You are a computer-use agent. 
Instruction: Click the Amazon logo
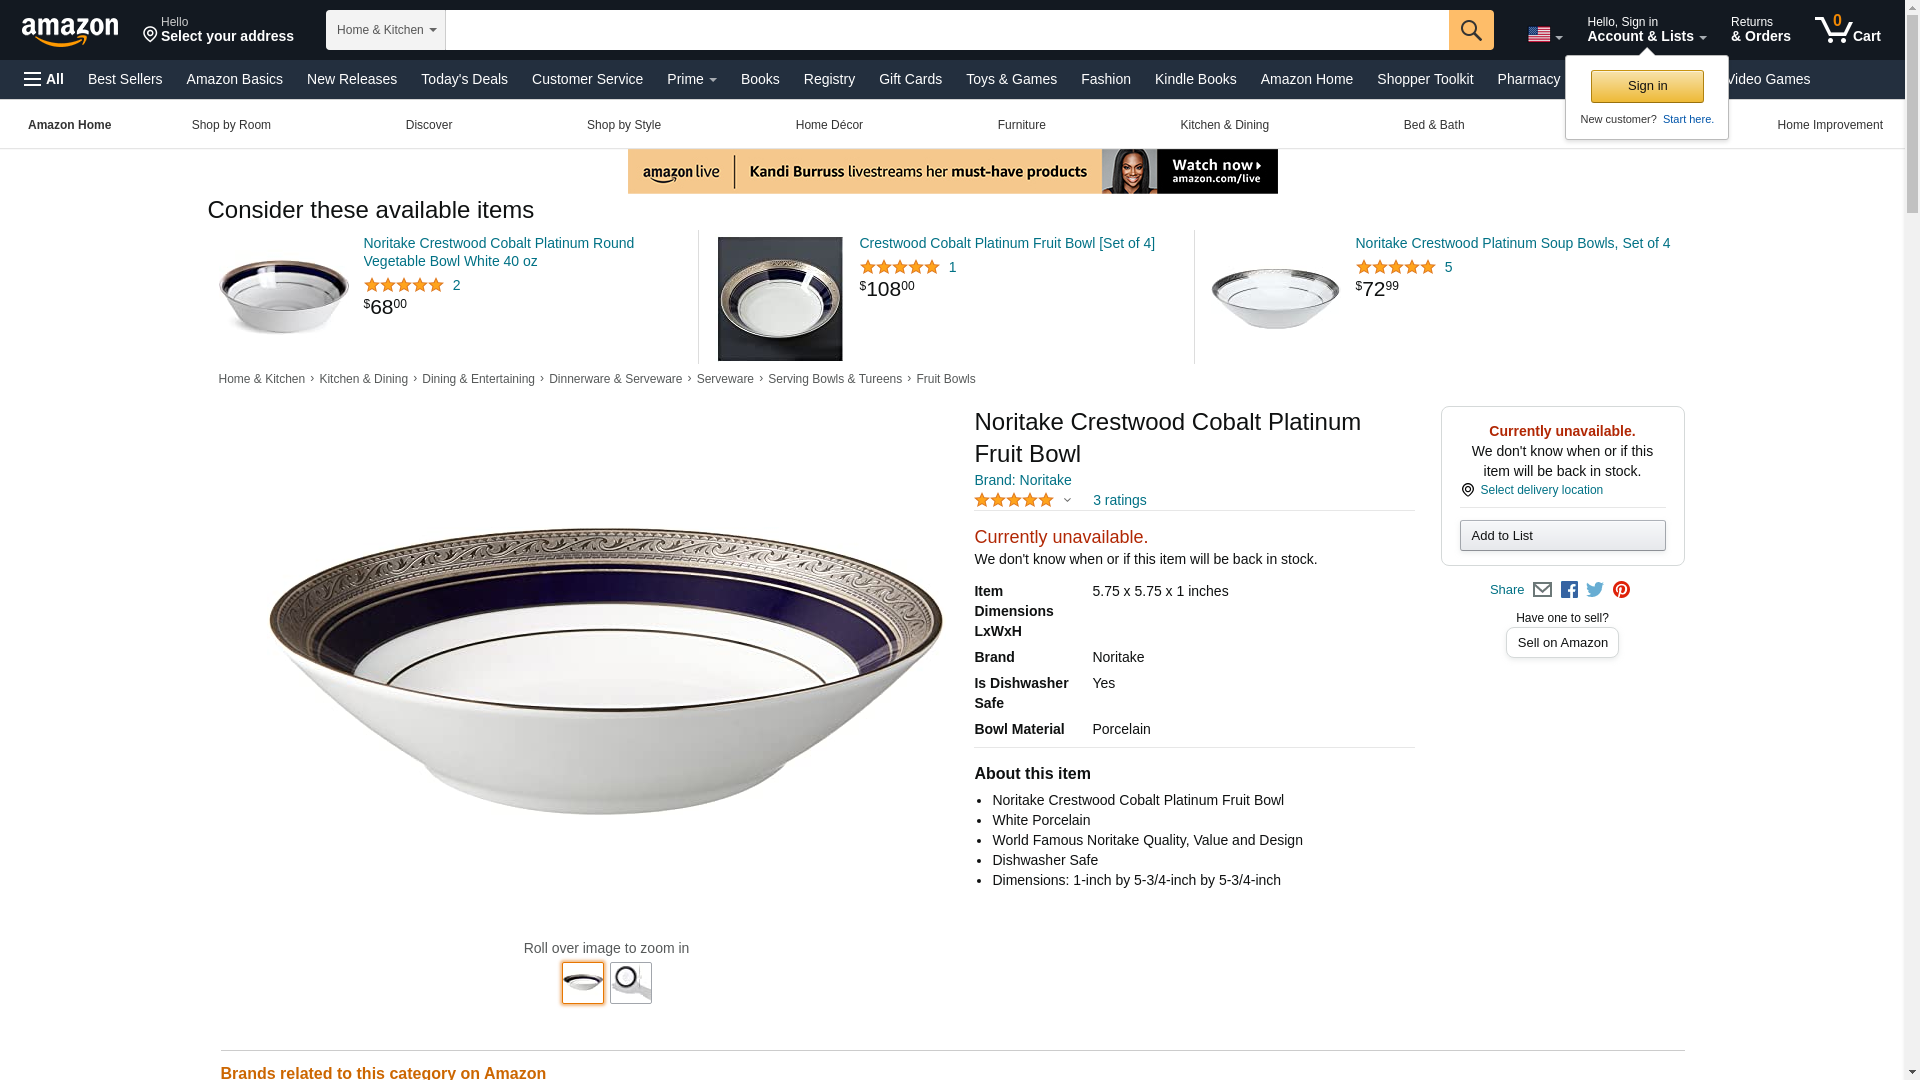click(70, 32)
